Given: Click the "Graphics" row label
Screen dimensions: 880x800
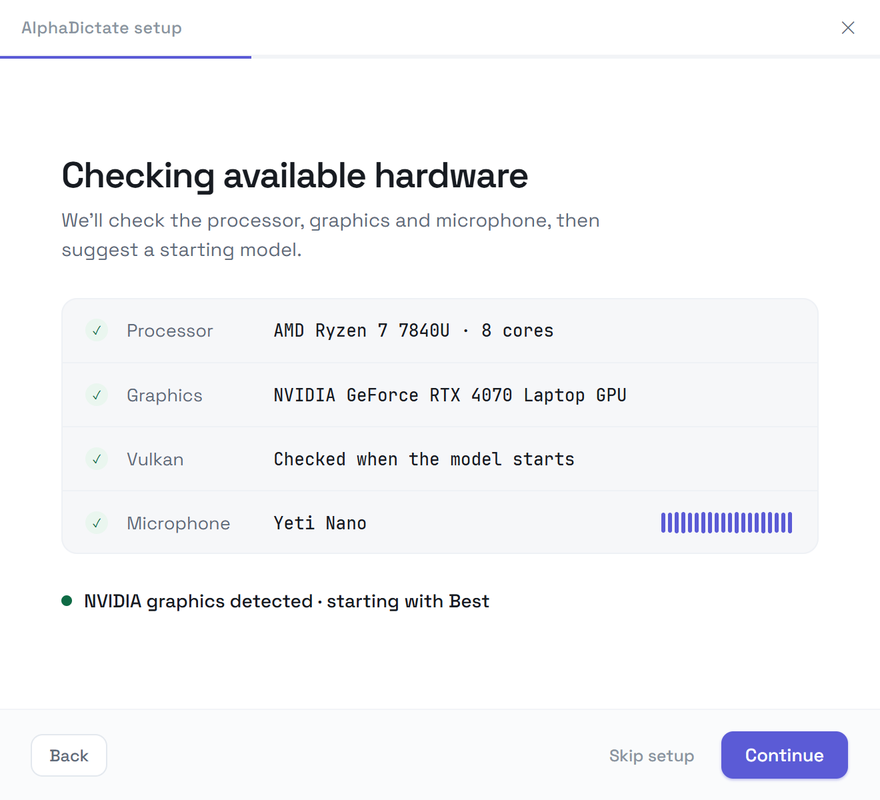Looking at the screenshot, I should [164, 395].
